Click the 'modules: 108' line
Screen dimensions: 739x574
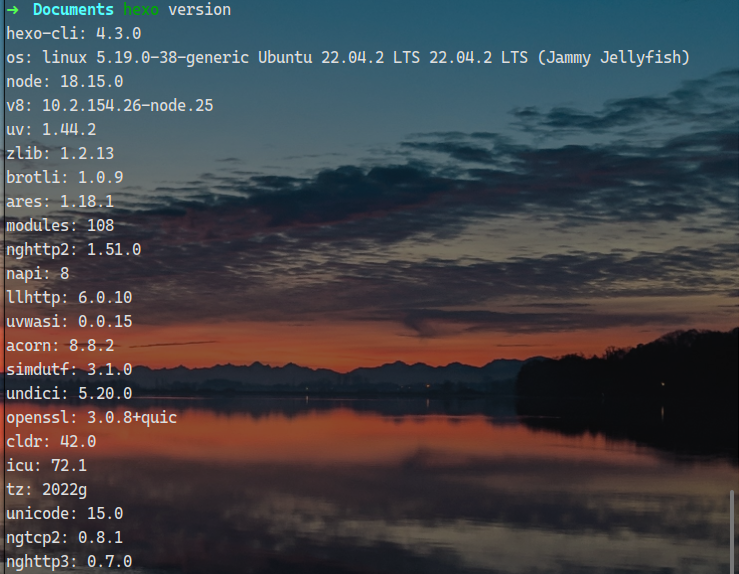point(60,225)
